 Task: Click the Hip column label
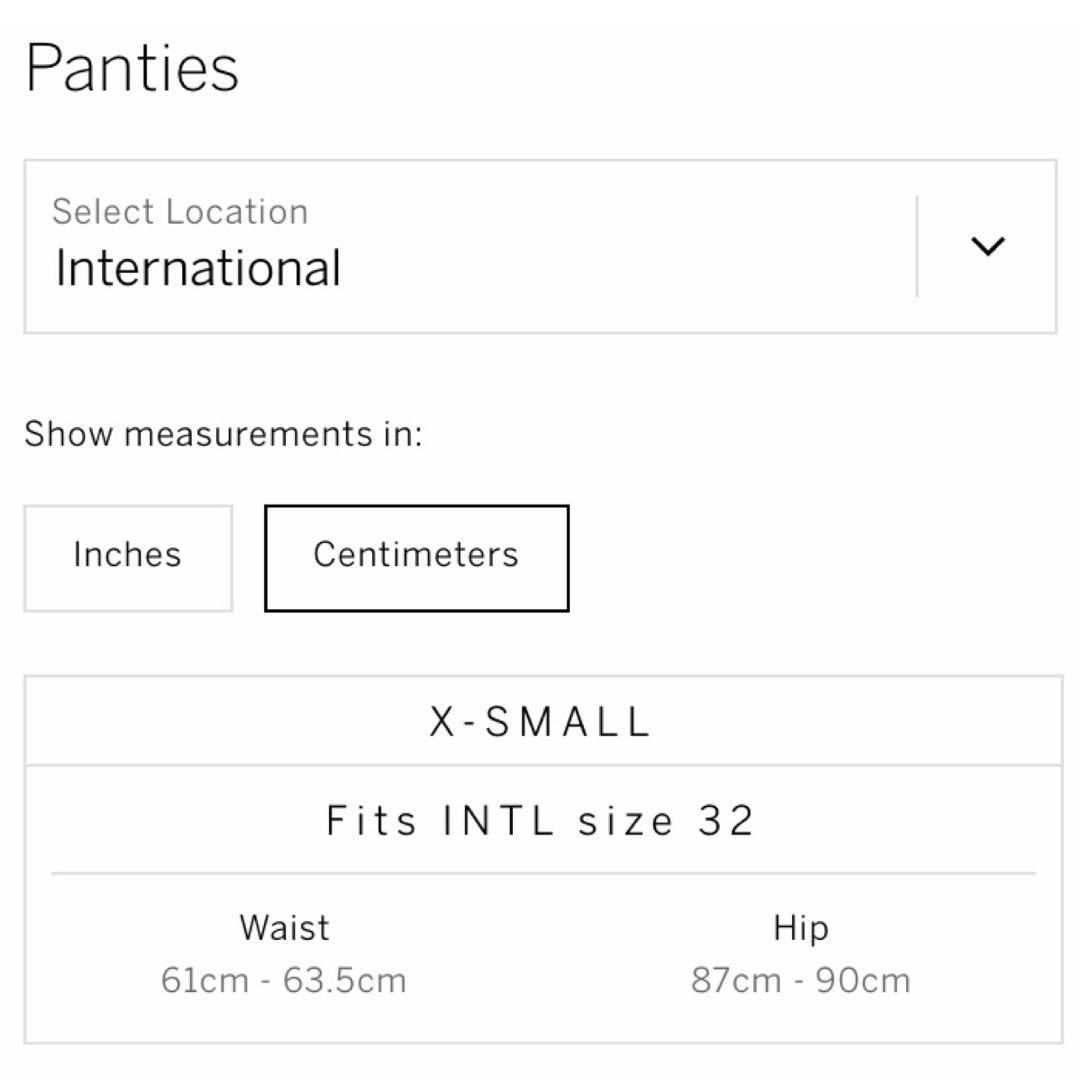click(800, 928)
